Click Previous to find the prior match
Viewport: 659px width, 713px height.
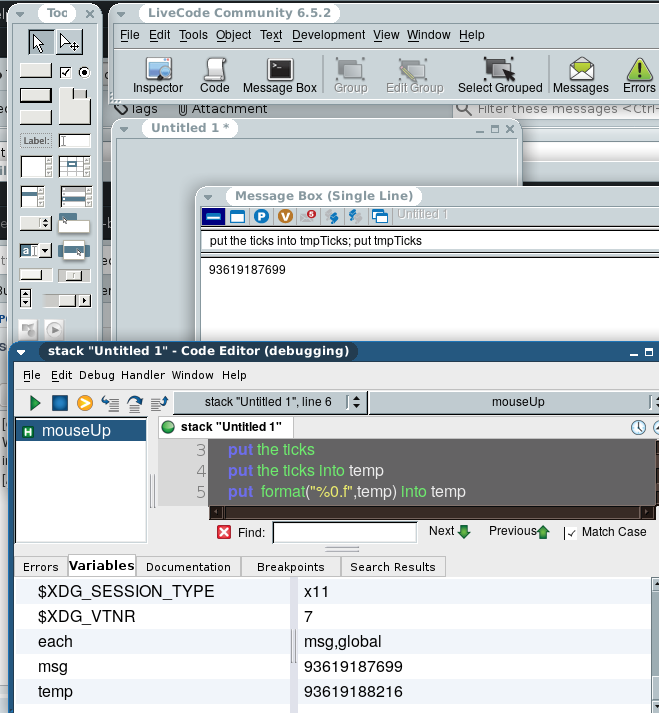point(519,532)
